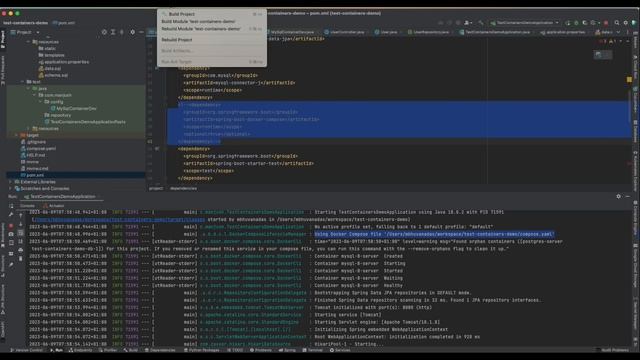
Task: Click the locate-in-project target icon
Action: (x=104, y=32)
